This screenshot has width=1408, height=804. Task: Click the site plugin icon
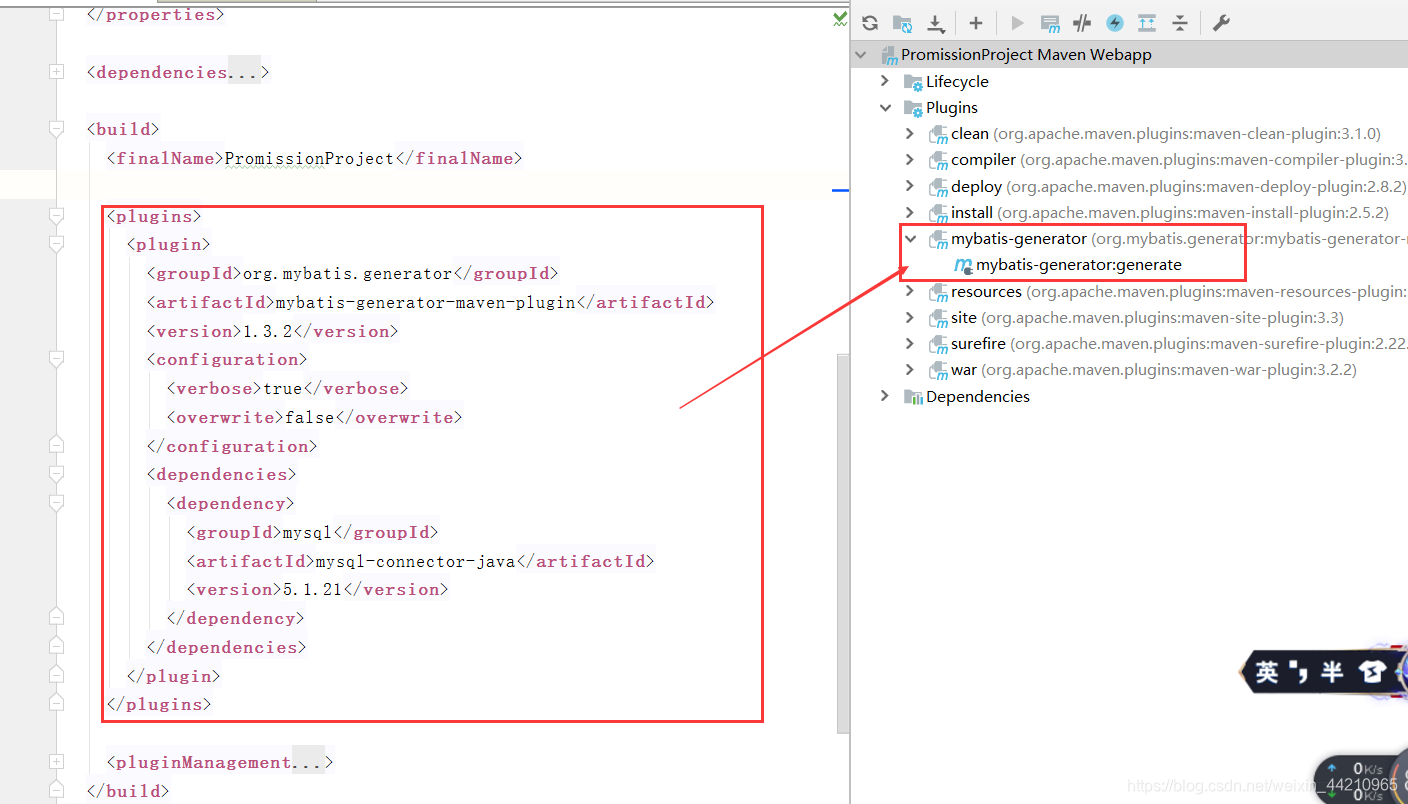click(938, 318)
